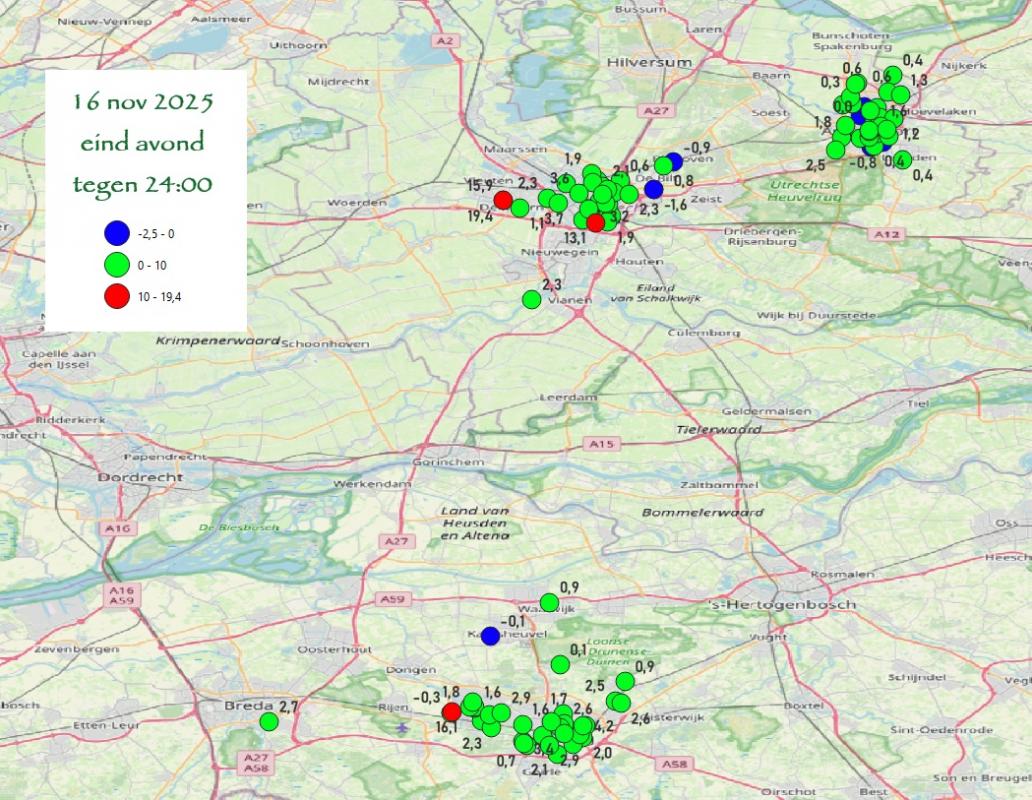Viewport: 1032px width, 800px height.
Task: Select the green marker labeled 0,1
Action: pos(560,664)
